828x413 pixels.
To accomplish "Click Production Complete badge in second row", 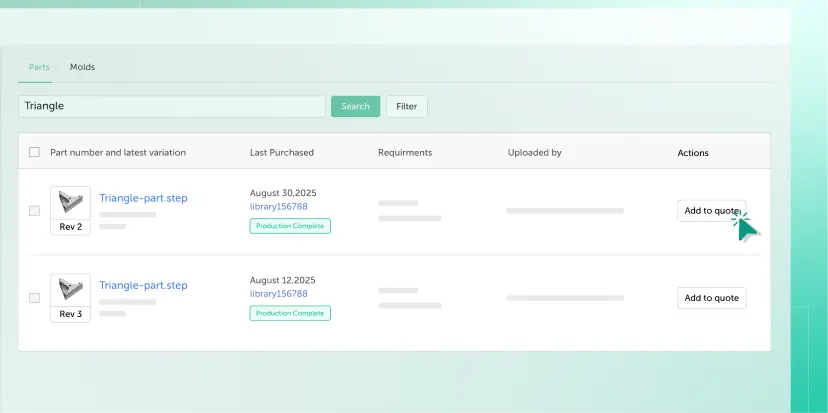I will click(x=290, y=313).
